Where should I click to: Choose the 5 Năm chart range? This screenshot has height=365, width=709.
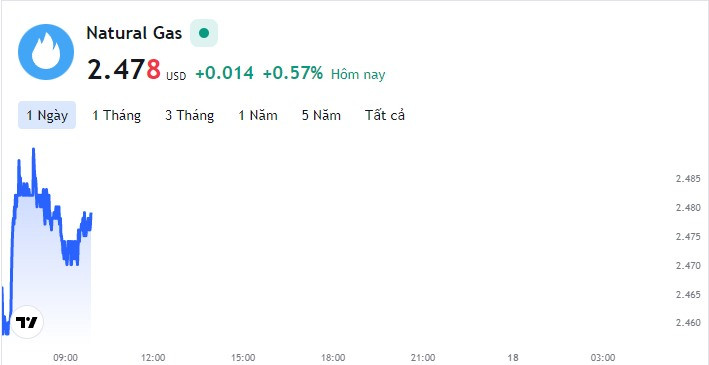click(321, 115)
